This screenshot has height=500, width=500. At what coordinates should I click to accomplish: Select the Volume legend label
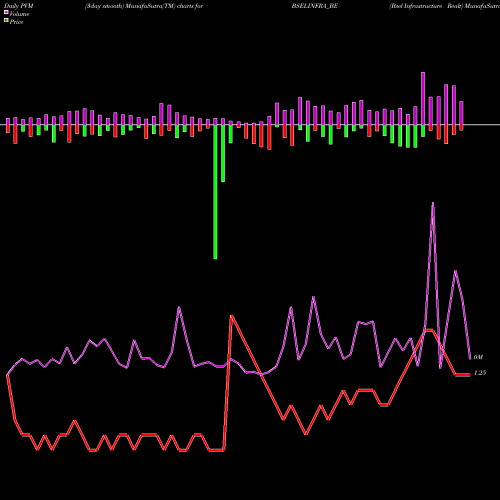[19, 14]
